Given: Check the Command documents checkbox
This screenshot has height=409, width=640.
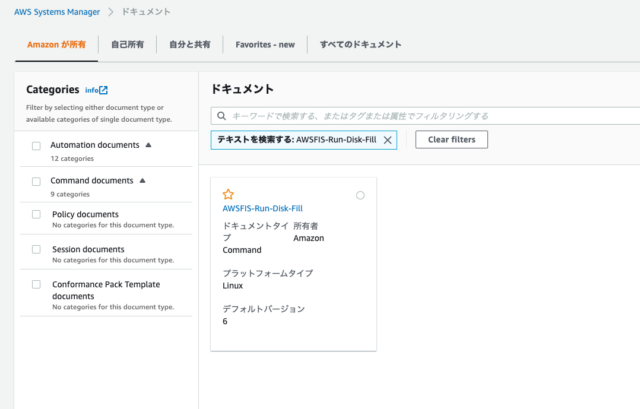Looking at the screenshot, I should (36, 181).
